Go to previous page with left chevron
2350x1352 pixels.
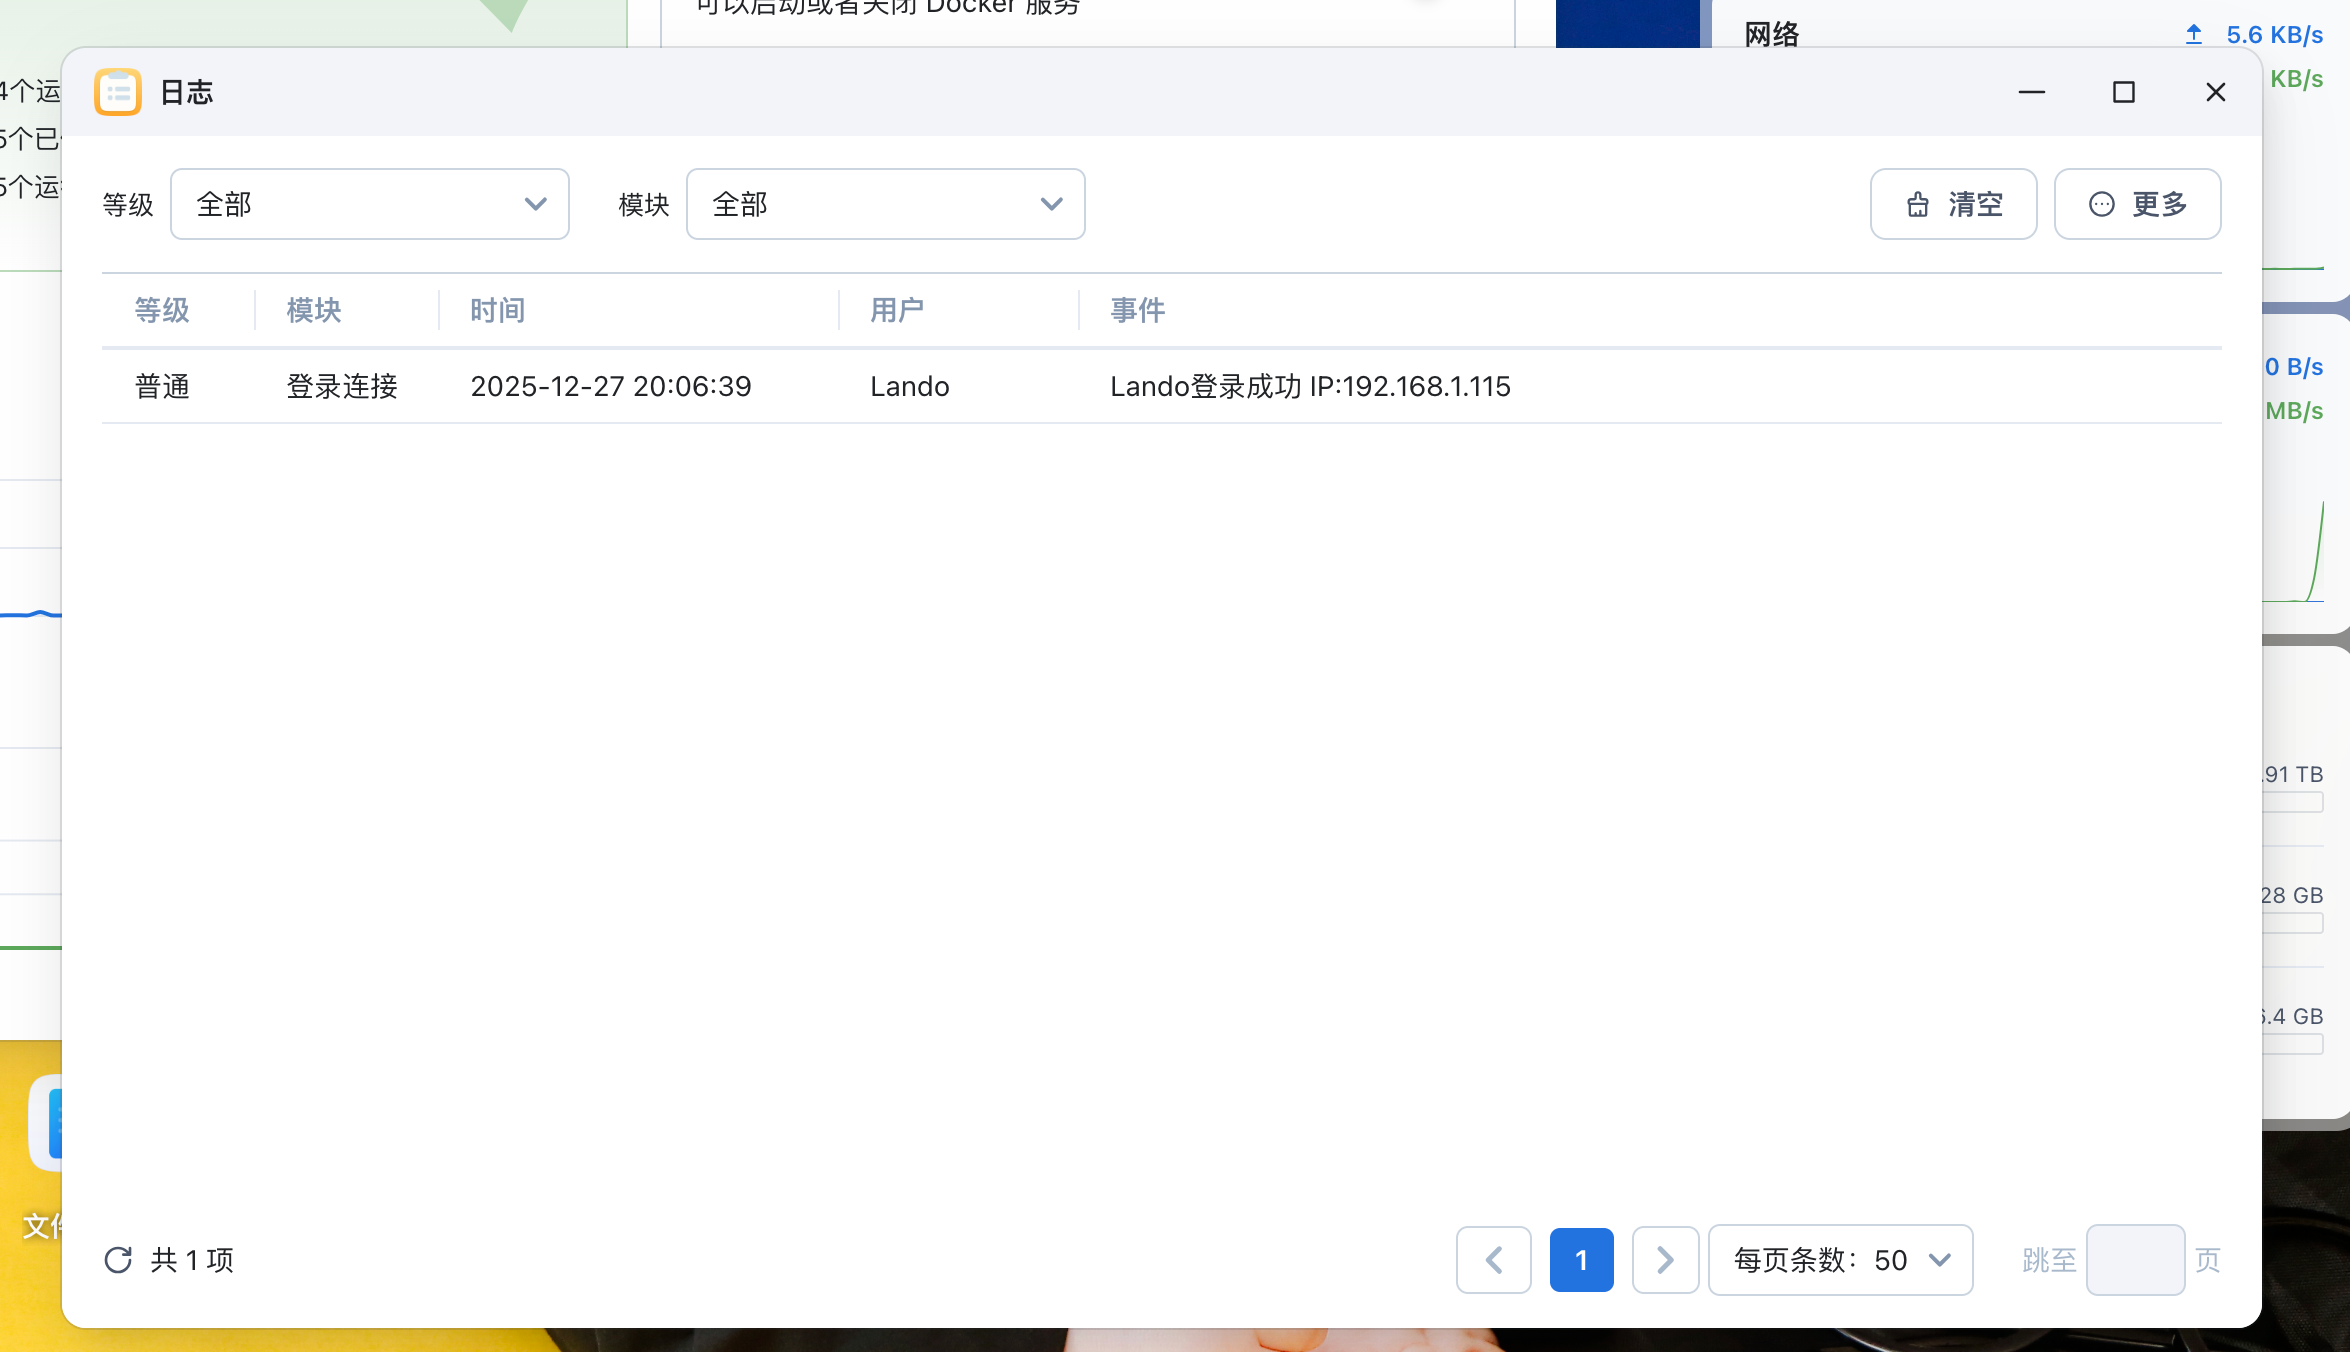click(1493, 1260)
